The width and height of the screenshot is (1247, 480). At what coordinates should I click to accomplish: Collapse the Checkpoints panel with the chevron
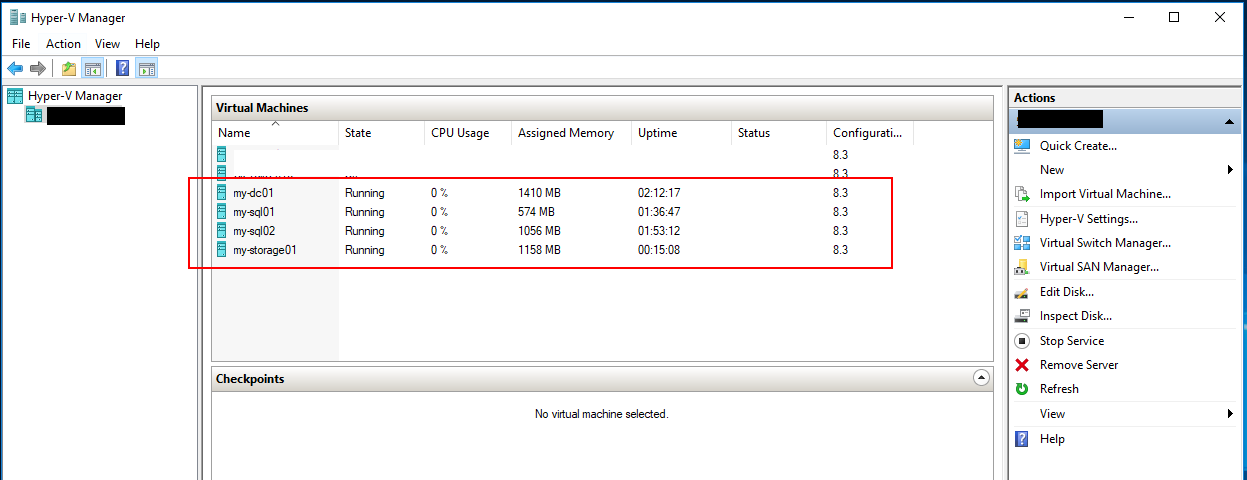coord(981,378)
